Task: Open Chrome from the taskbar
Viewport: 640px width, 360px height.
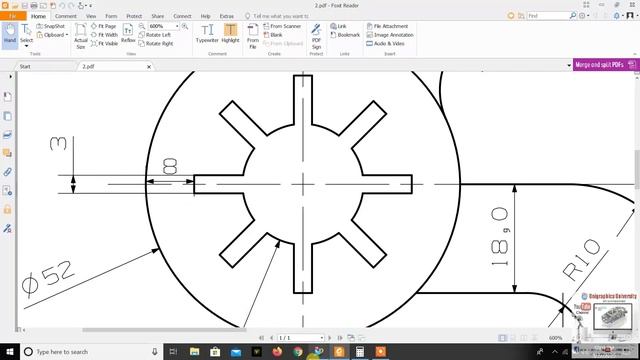Action: tap(298, 351)
